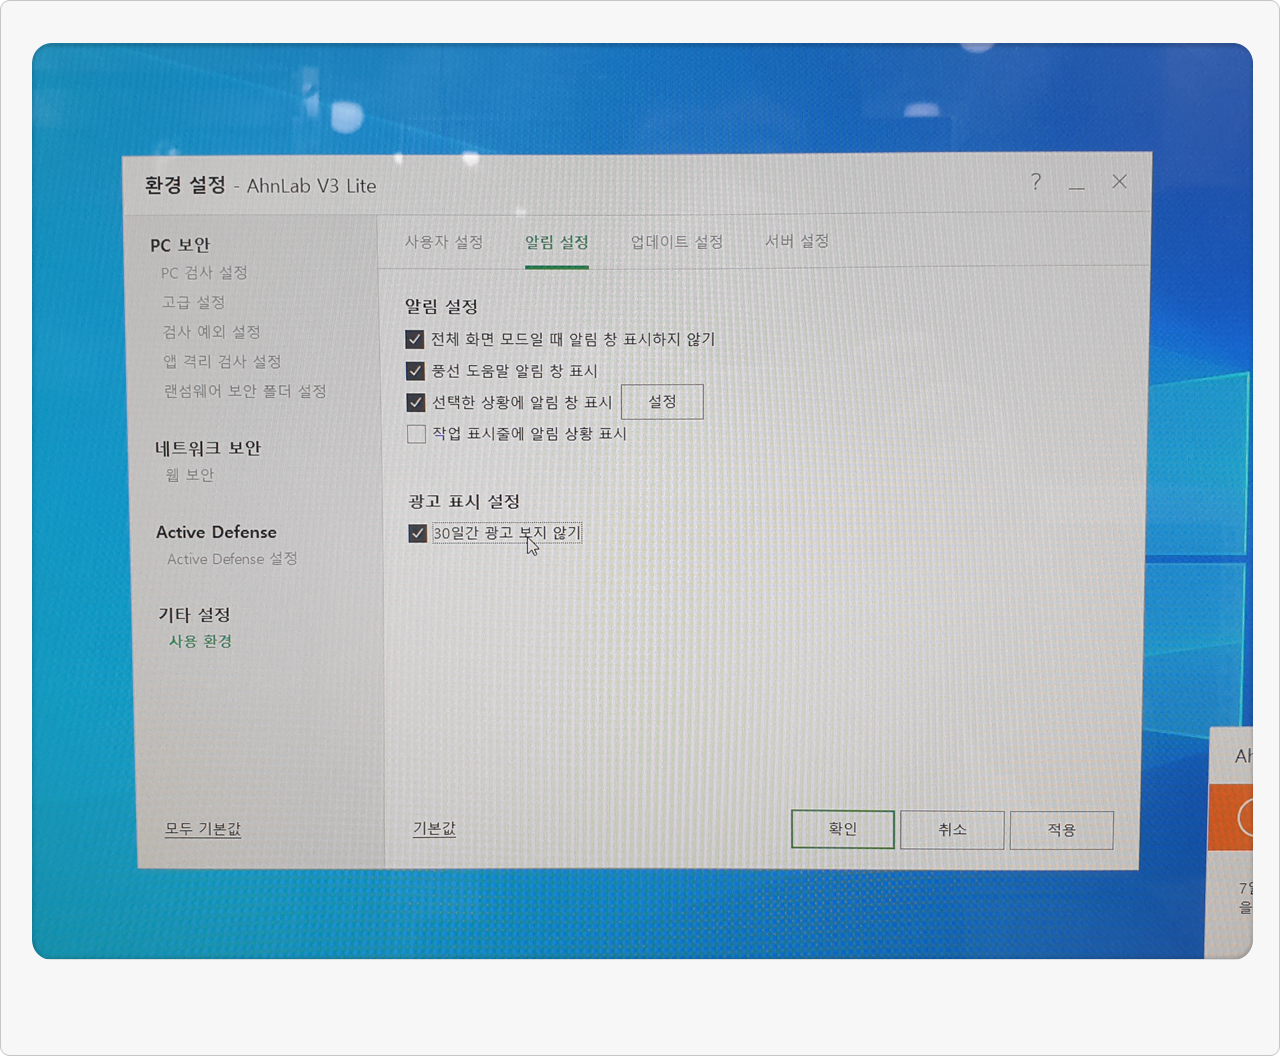Click the Active Defense section heading
Image resolution: width=1280 pixels, height=1056 pixels.
[216, 532]
